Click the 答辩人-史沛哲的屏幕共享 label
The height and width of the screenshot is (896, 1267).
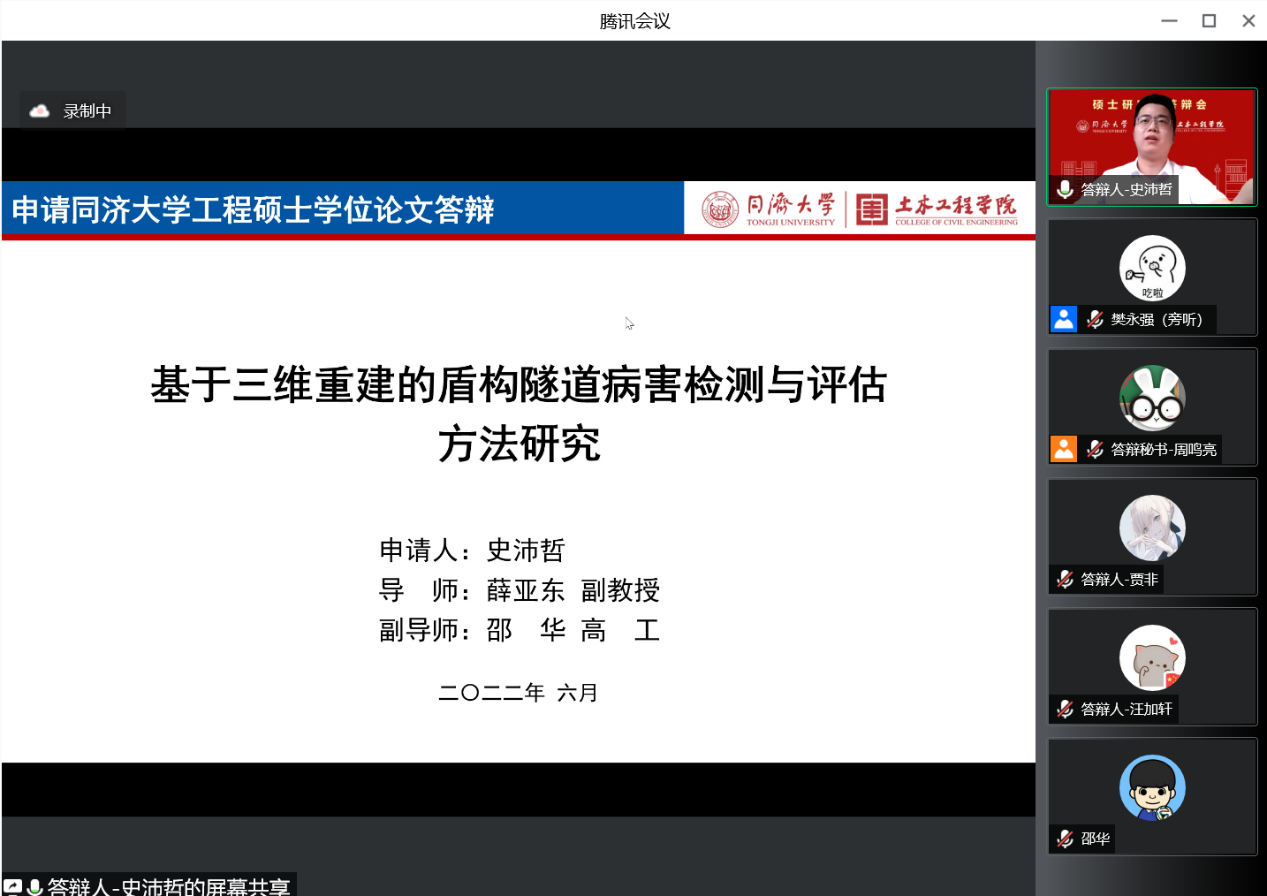[169, 887]
